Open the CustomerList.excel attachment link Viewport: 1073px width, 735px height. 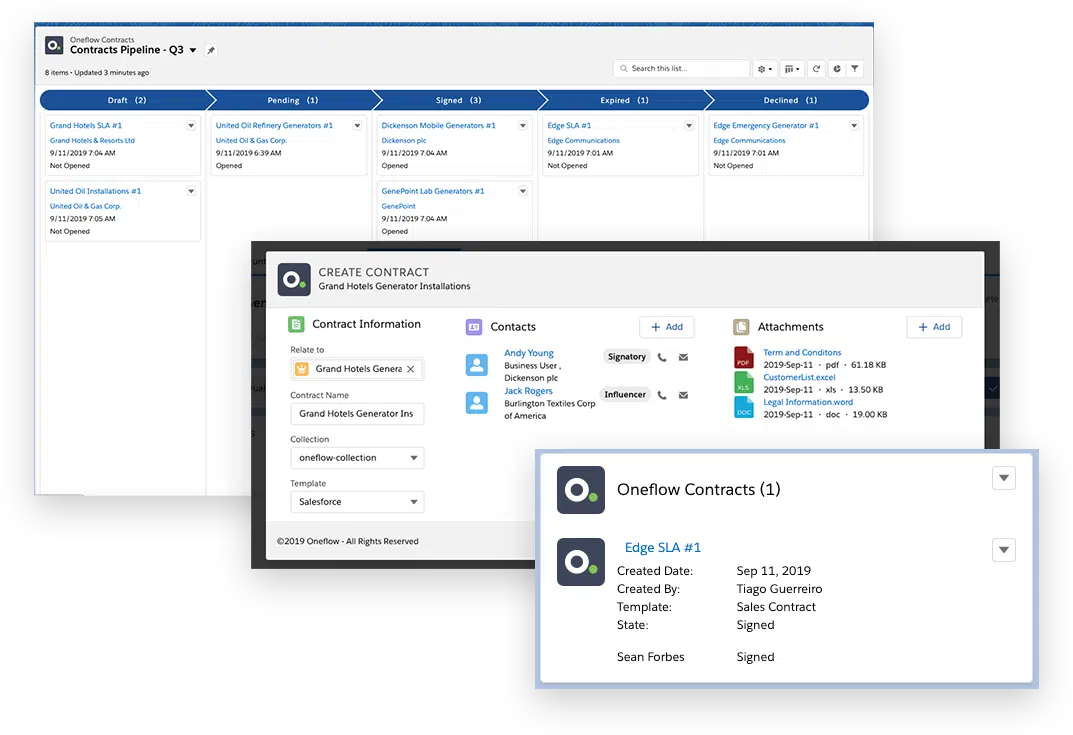tap(799, 377)
